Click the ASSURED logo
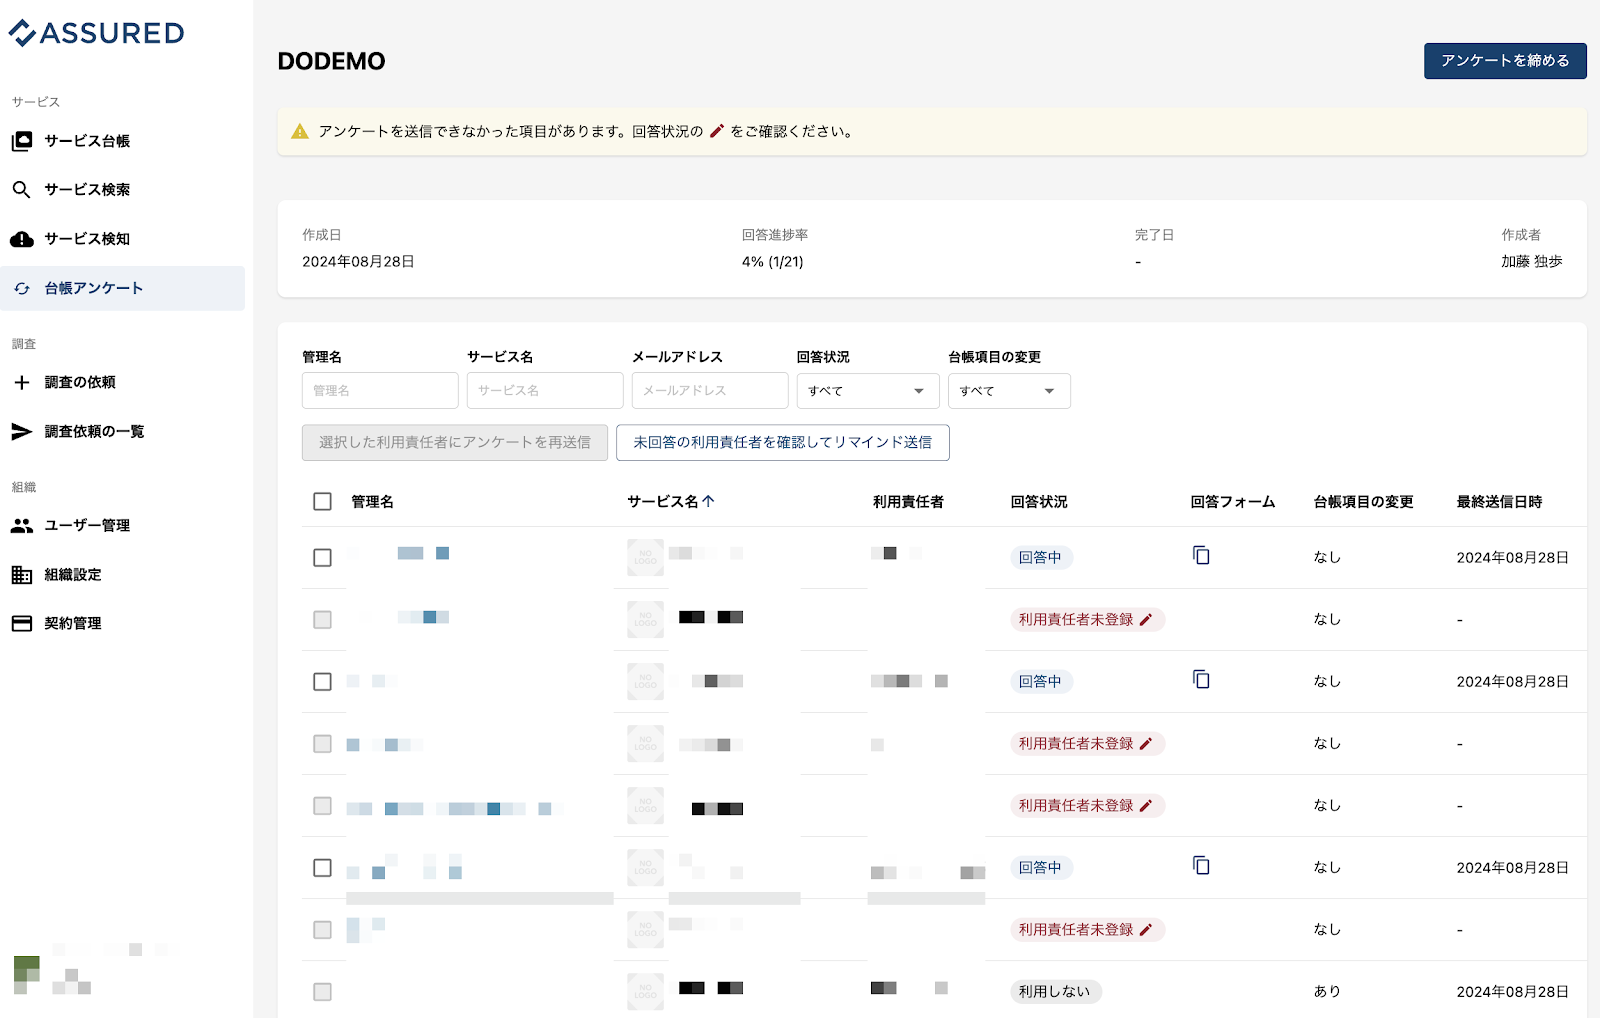Image resolution: width=1600 pixels, height=1018 pixels. 96,33
